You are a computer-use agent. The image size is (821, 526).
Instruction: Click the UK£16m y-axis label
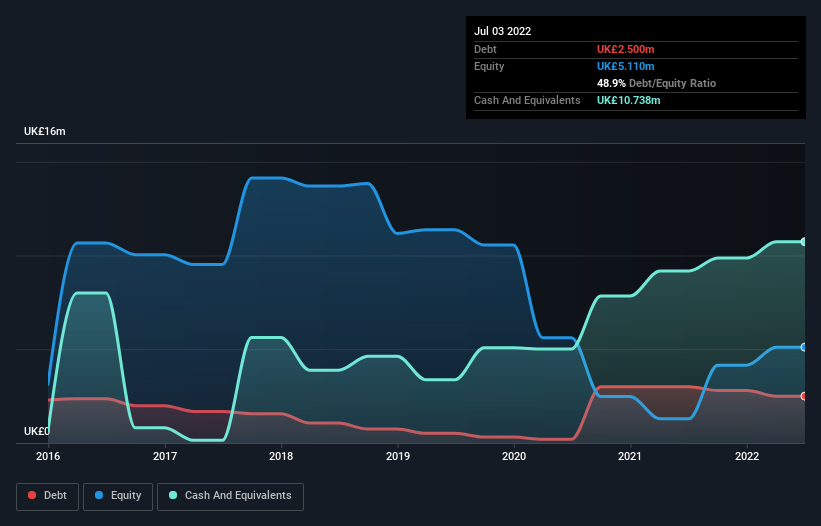(45, 131)
